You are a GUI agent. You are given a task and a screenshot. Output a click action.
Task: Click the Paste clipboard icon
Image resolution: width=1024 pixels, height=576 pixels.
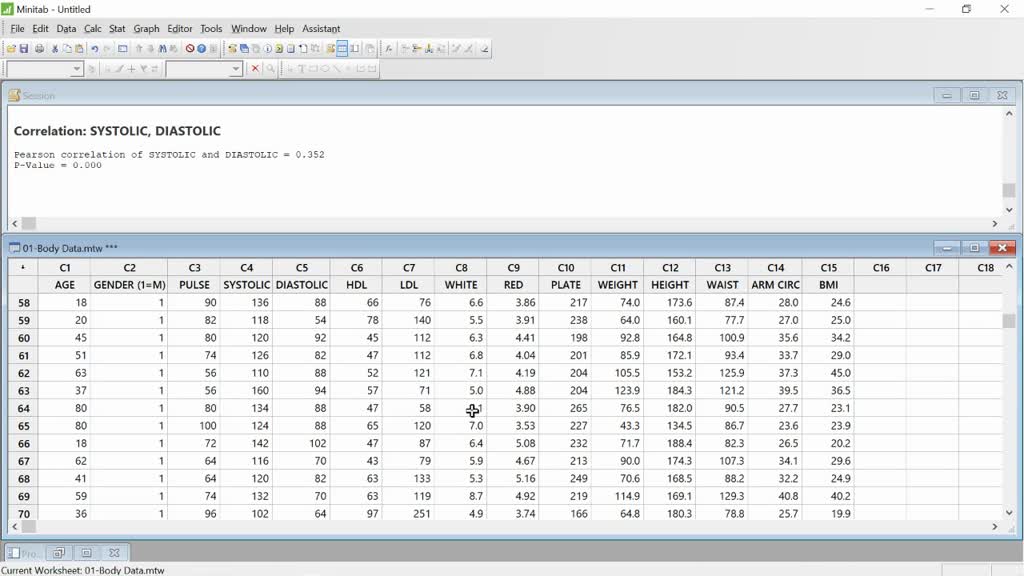pyautogui.click(x=79, y=49)
